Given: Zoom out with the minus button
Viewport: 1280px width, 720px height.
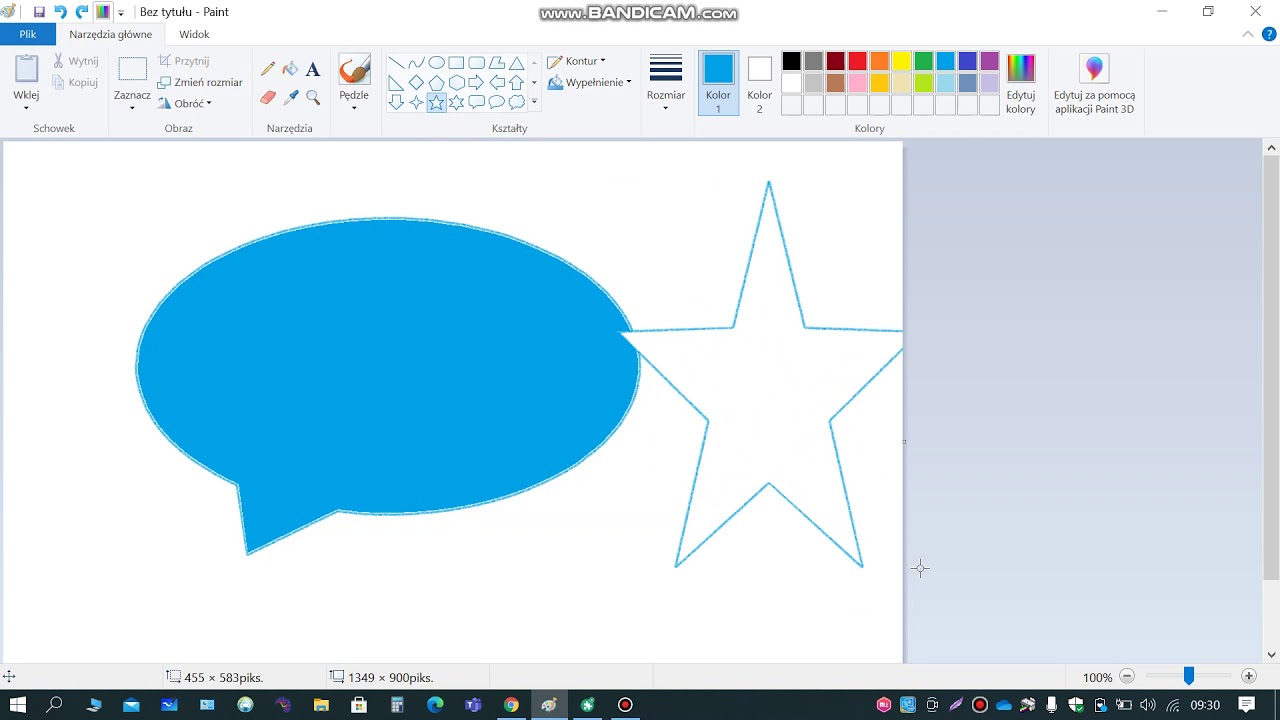Looking at the screenshot, I should (x=1127, y=677).
